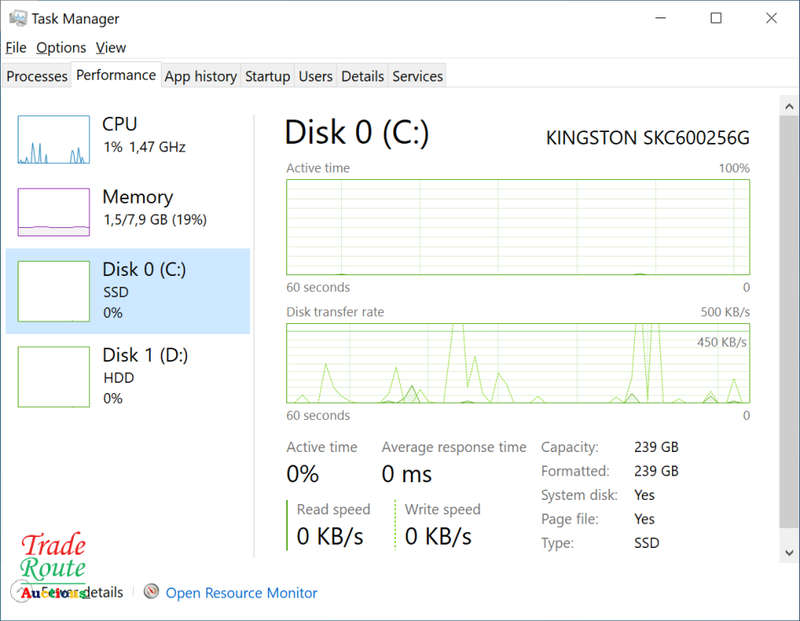
Task: Switch to the Processes tab
Action: 37,76
